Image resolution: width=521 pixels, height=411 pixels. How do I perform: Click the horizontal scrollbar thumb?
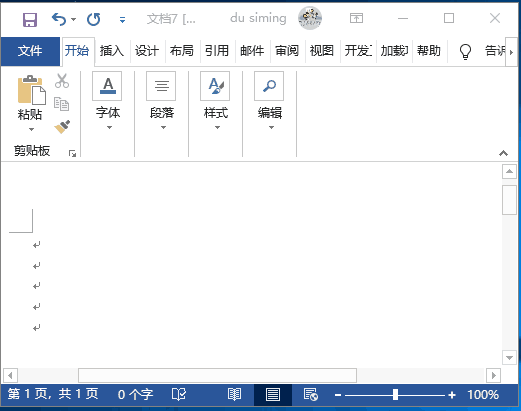[217, 376]
